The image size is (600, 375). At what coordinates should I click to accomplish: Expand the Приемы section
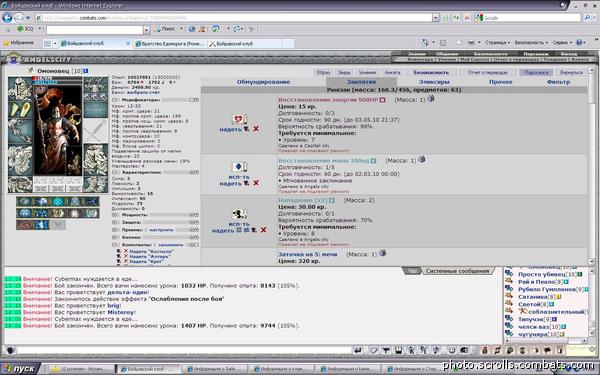tap(114, 230)
